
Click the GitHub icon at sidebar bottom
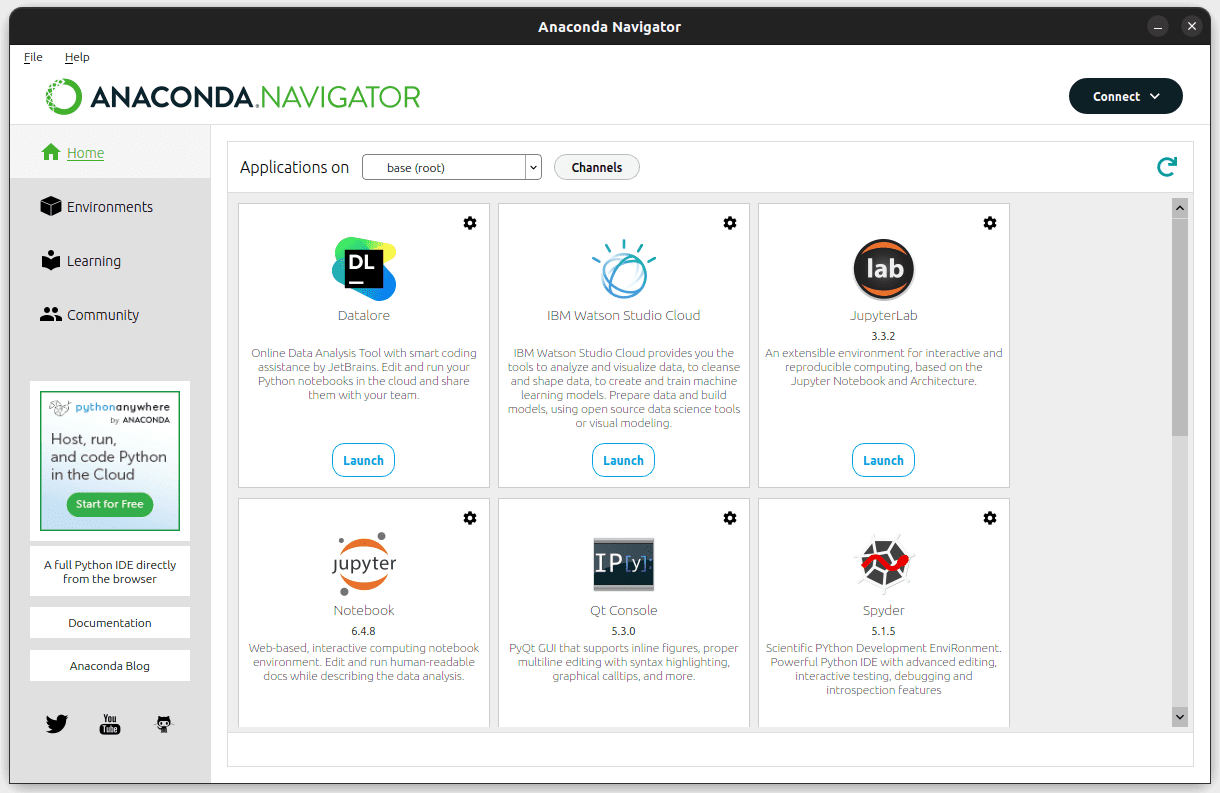(x=163, y=724)
